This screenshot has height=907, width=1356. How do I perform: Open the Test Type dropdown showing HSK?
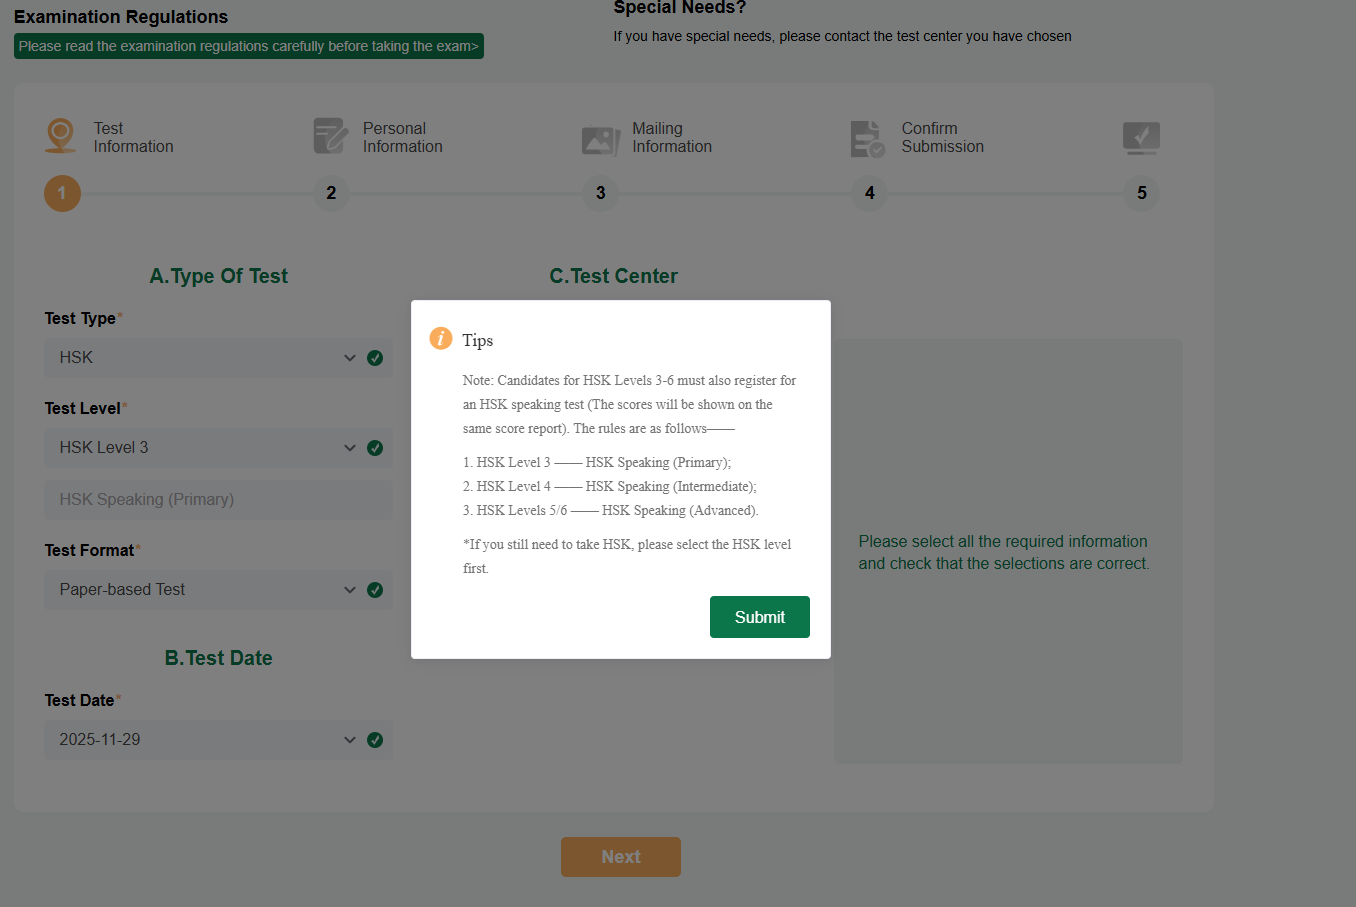200,358
